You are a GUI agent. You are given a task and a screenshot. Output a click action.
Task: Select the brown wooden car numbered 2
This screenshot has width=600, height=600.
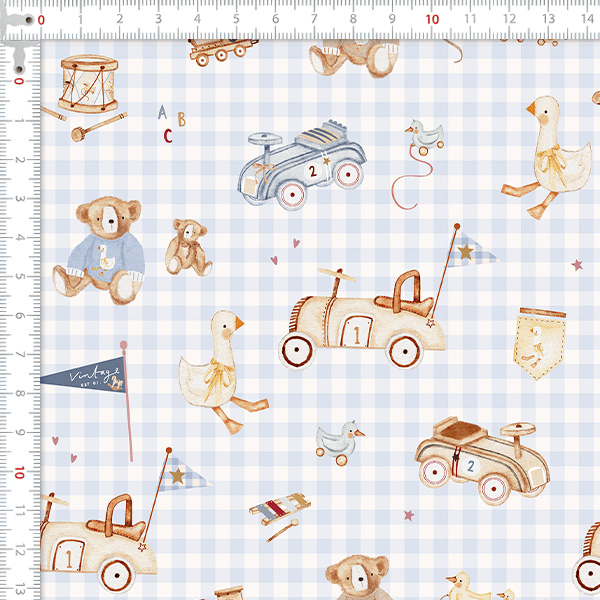coord(484,460)
